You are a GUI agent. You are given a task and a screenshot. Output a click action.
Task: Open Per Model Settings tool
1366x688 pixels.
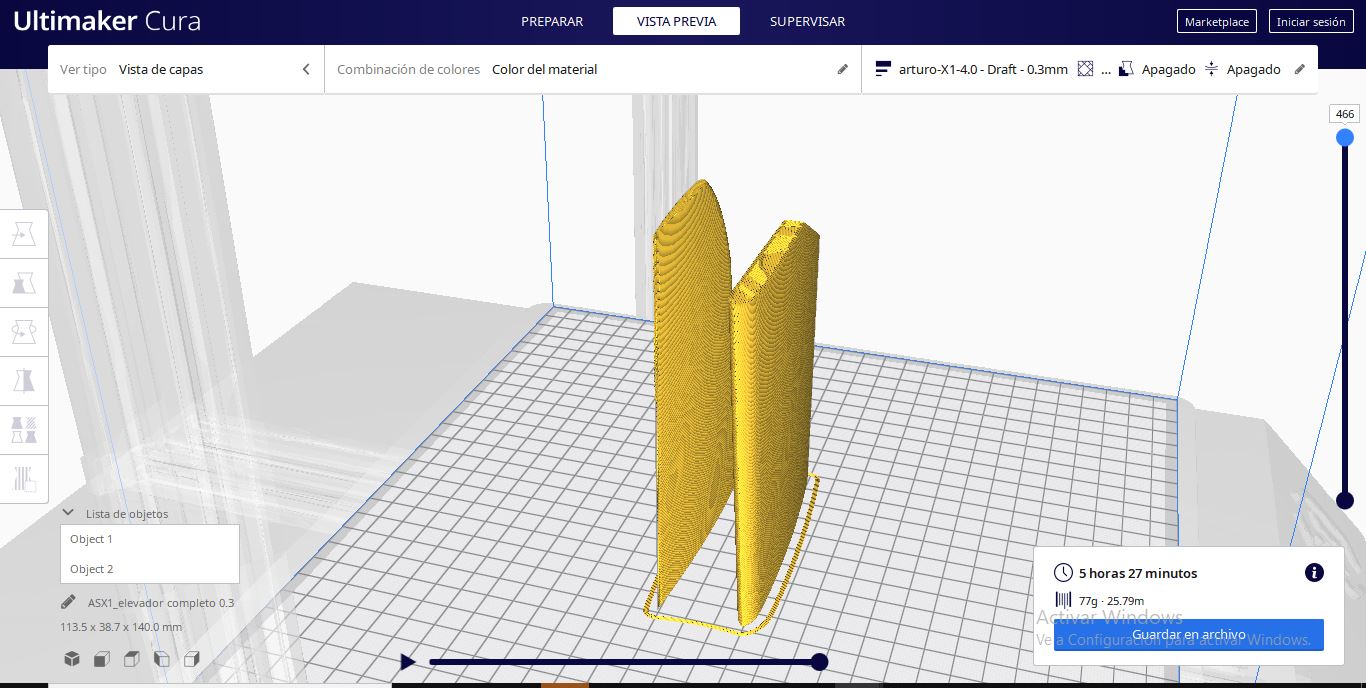point(24,429)
